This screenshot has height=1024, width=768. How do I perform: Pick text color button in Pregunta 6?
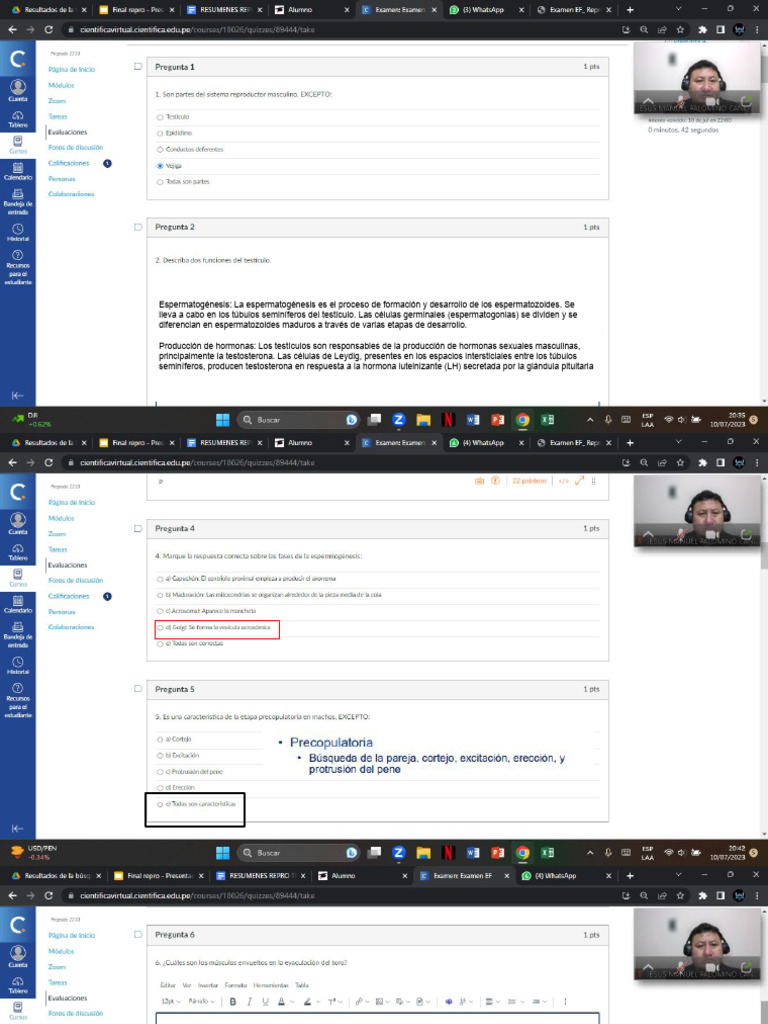click(281, 1001)
